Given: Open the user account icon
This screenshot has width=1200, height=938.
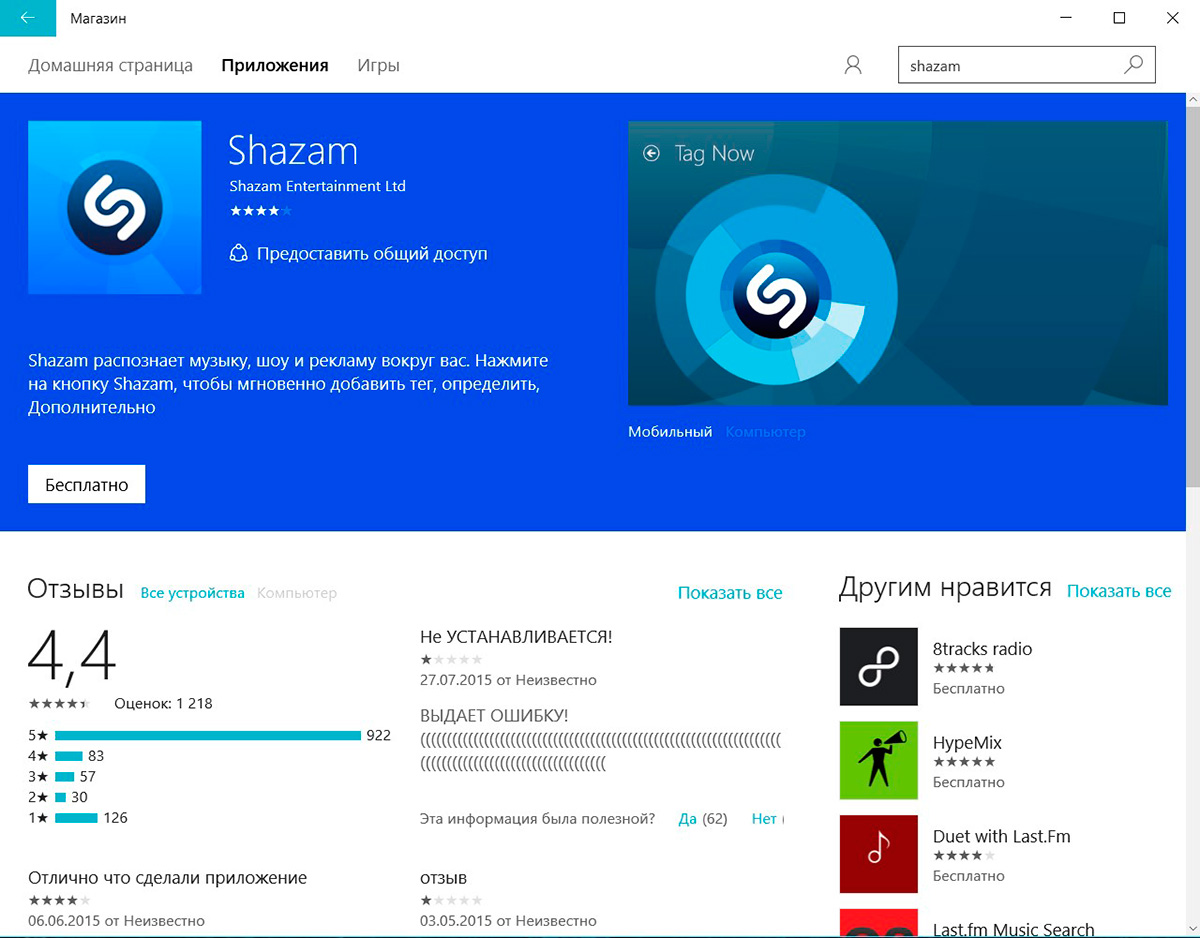Looking at the screenshot, I should [x=853, y=65].
